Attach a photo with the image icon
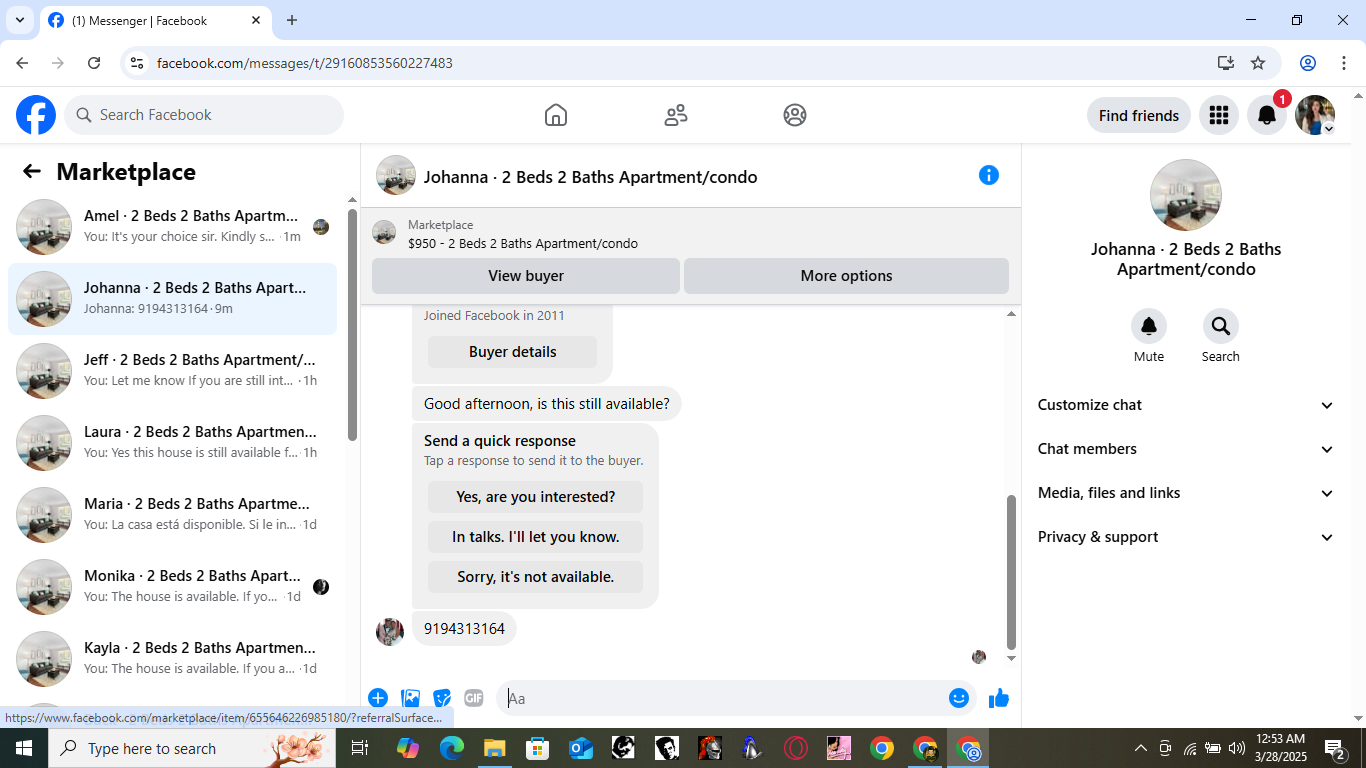 [410, 698]
